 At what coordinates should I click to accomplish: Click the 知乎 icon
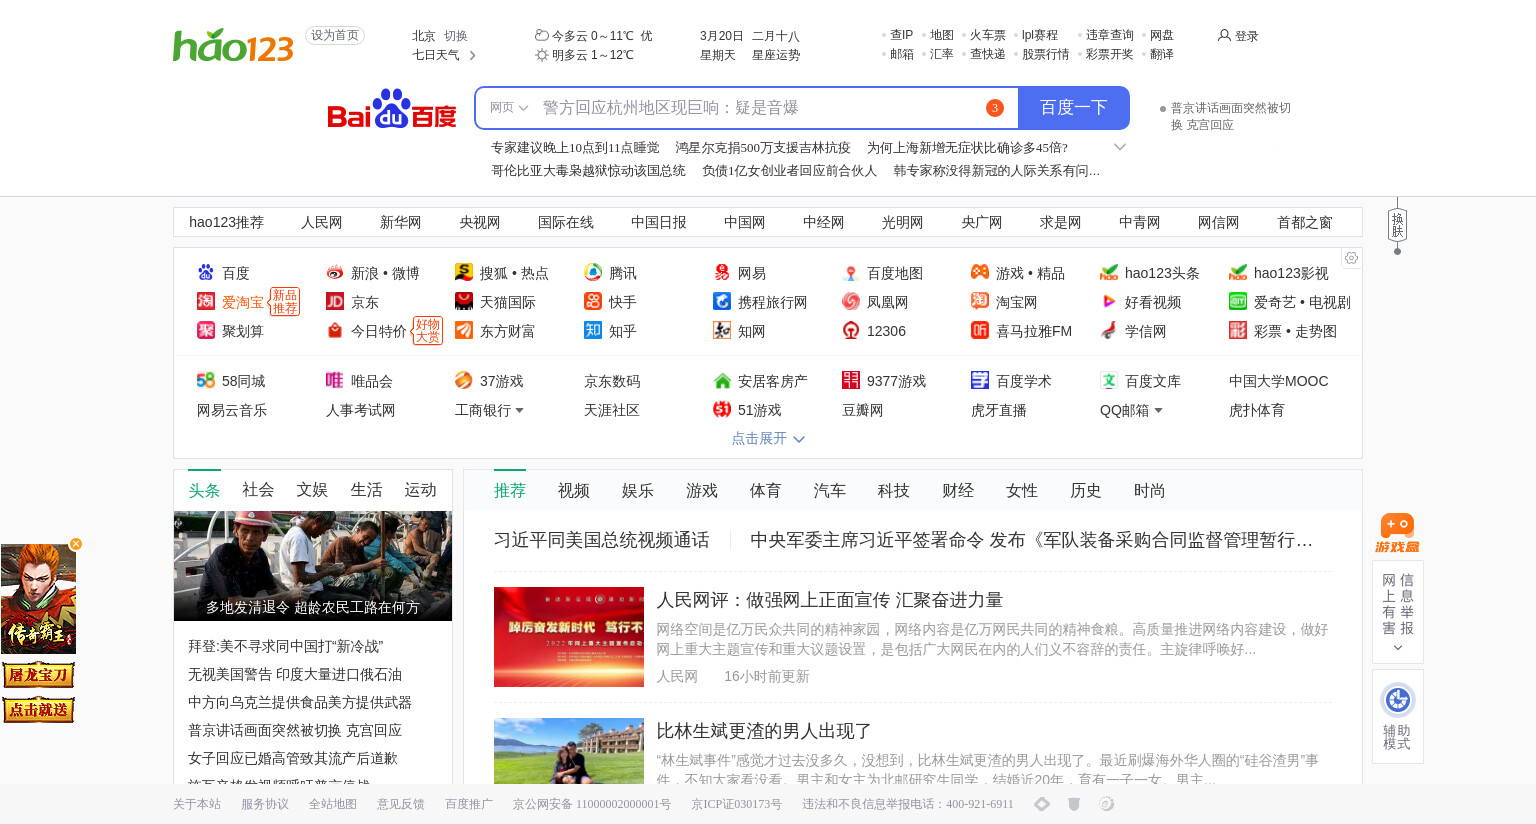pos(593,331)
